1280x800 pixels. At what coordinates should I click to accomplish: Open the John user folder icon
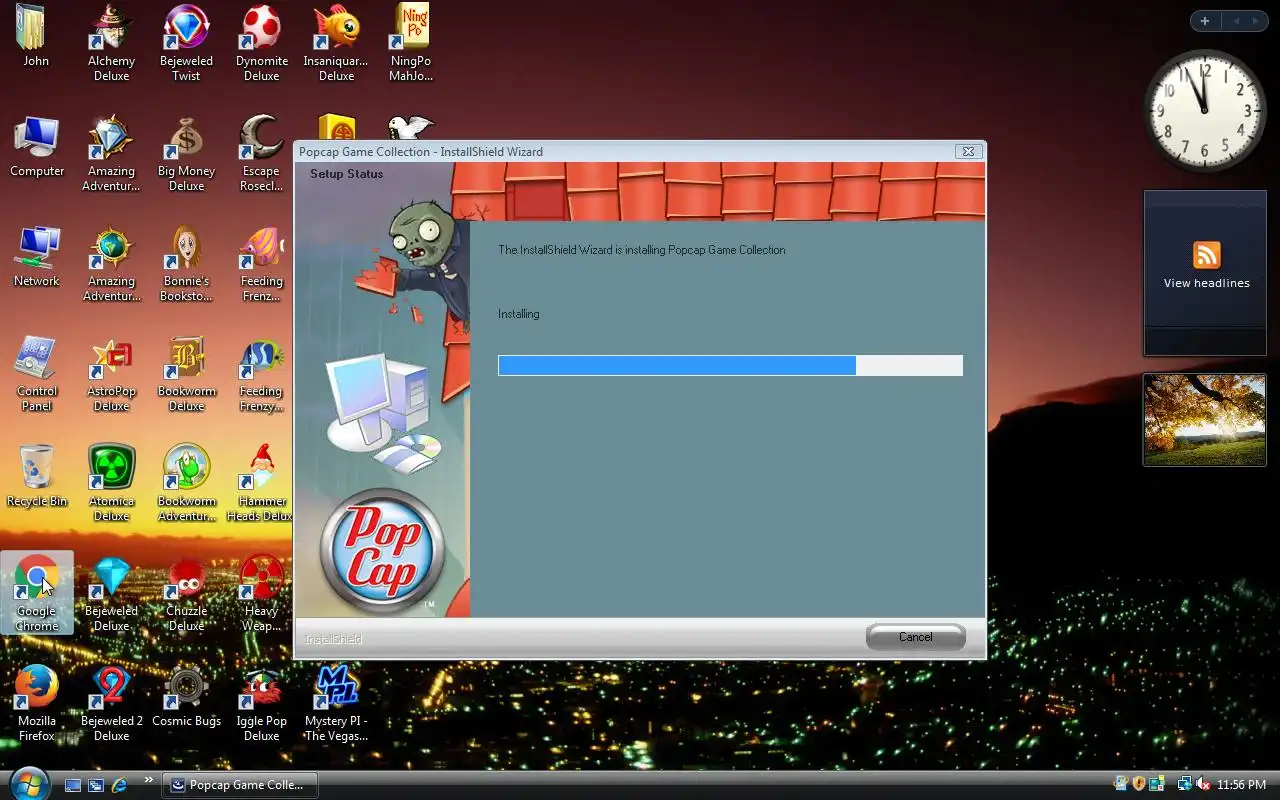click(x=36, y=36)
